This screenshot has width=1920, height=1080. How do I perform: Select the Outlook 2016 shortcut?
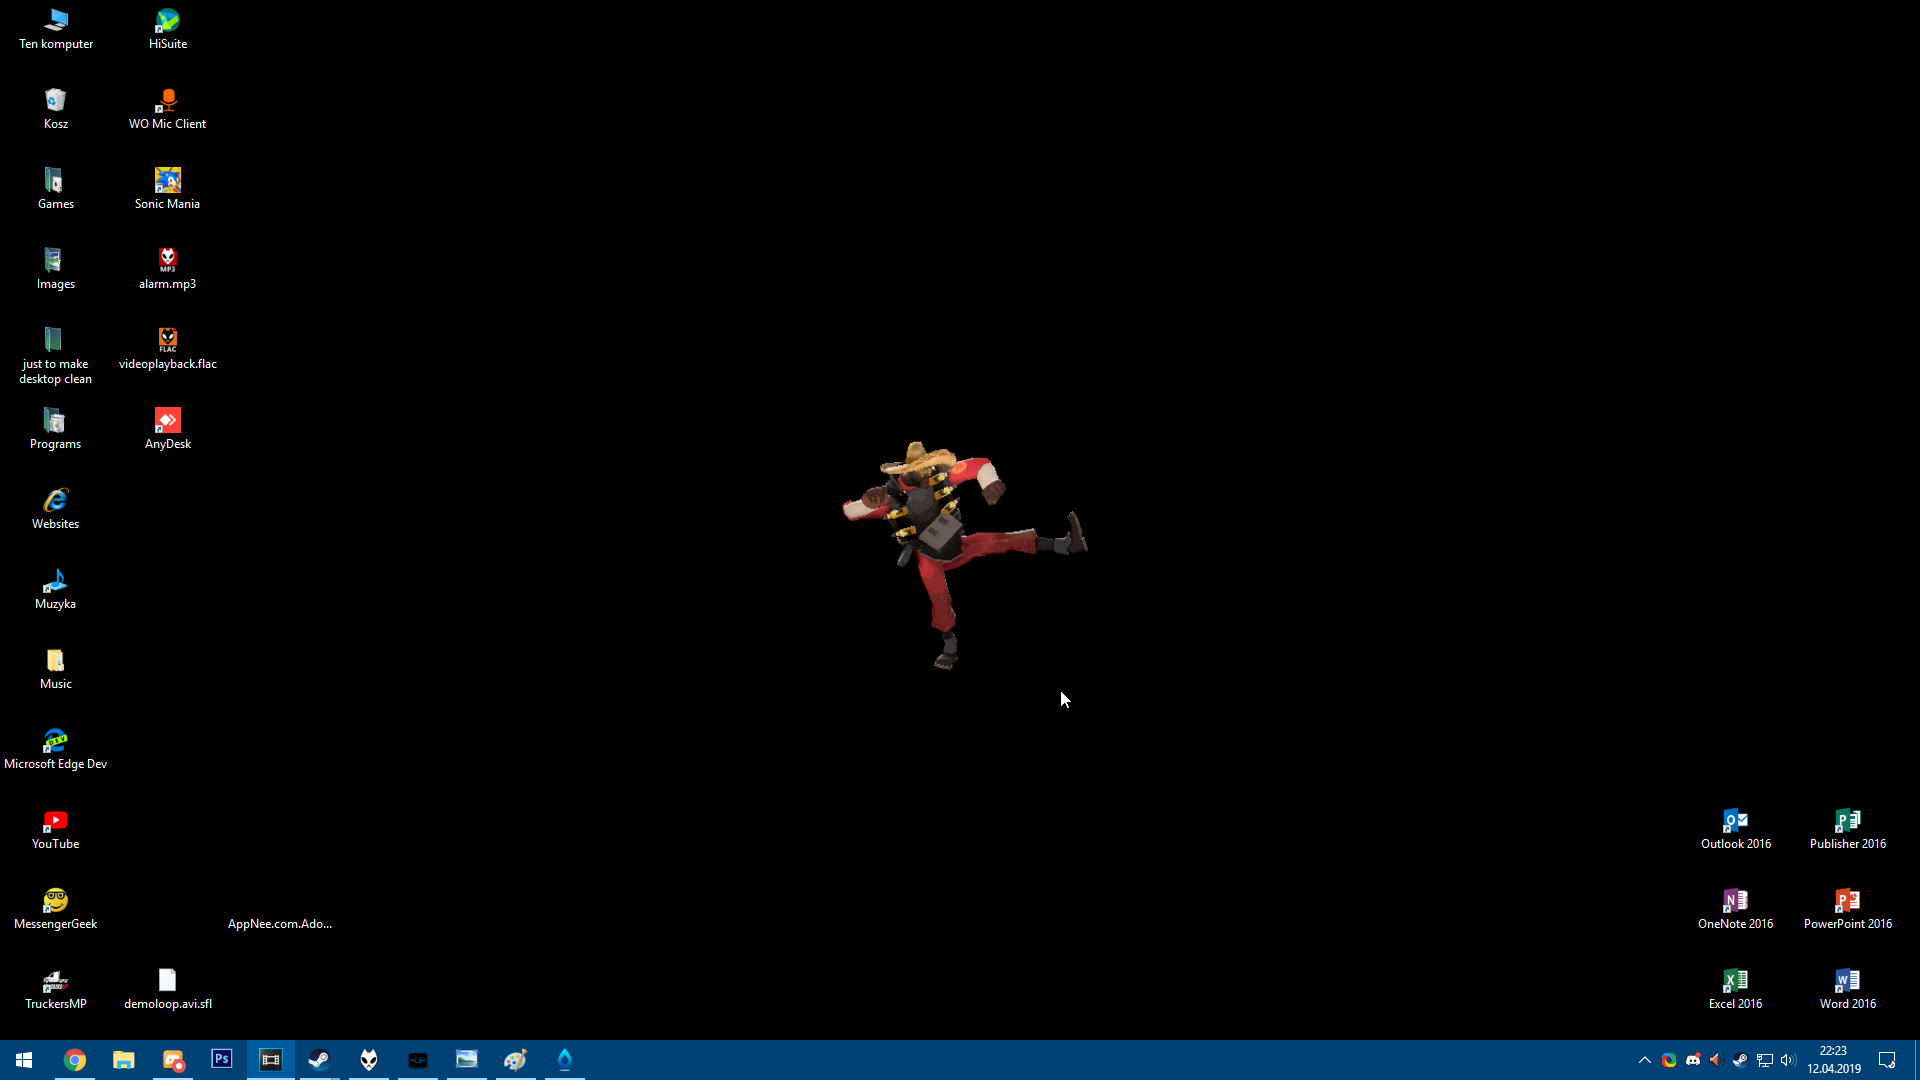click(x=1736, y=828)
